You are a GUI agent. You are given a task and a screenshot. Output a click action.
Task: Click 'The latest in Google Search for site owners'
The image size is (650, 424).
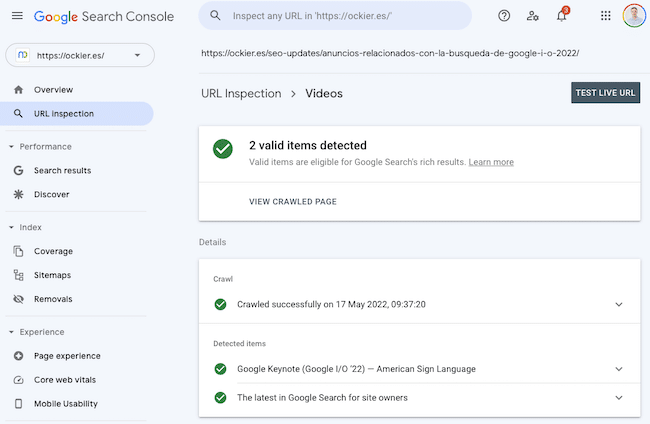pos(322,397)
